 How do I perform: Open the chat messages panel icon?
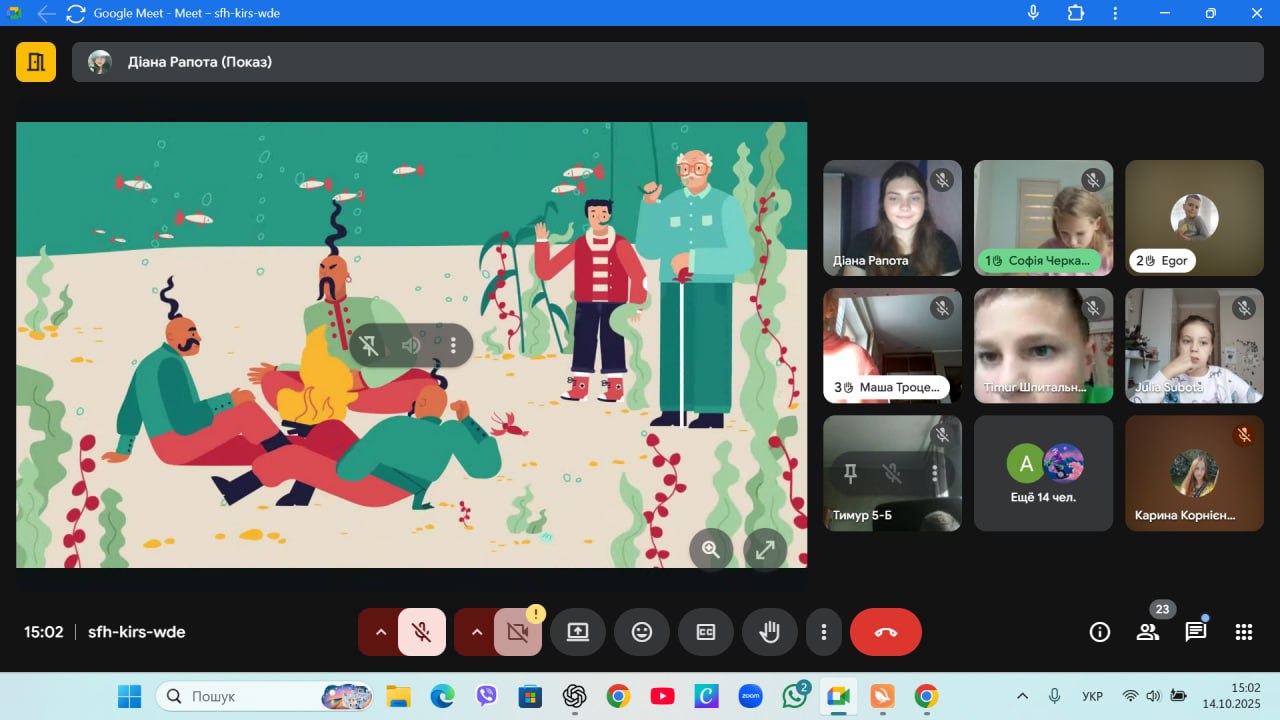coord(1195,632)
